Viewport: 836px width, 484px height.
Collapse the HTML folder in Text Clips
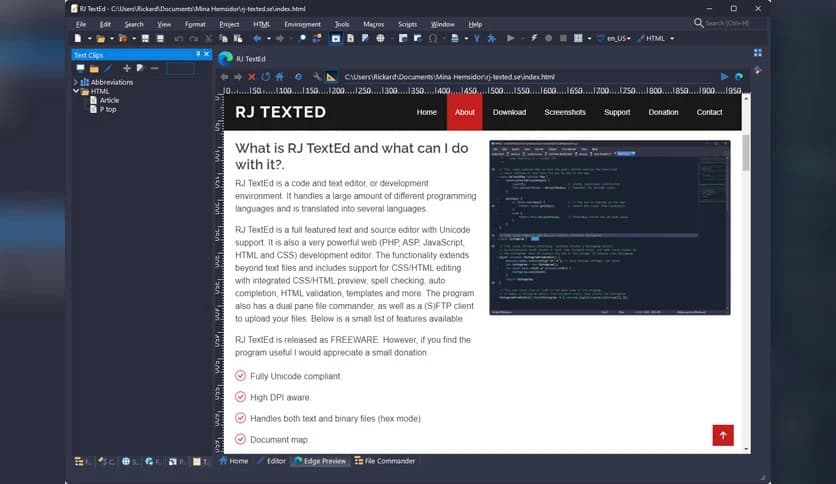pos(76,91)
